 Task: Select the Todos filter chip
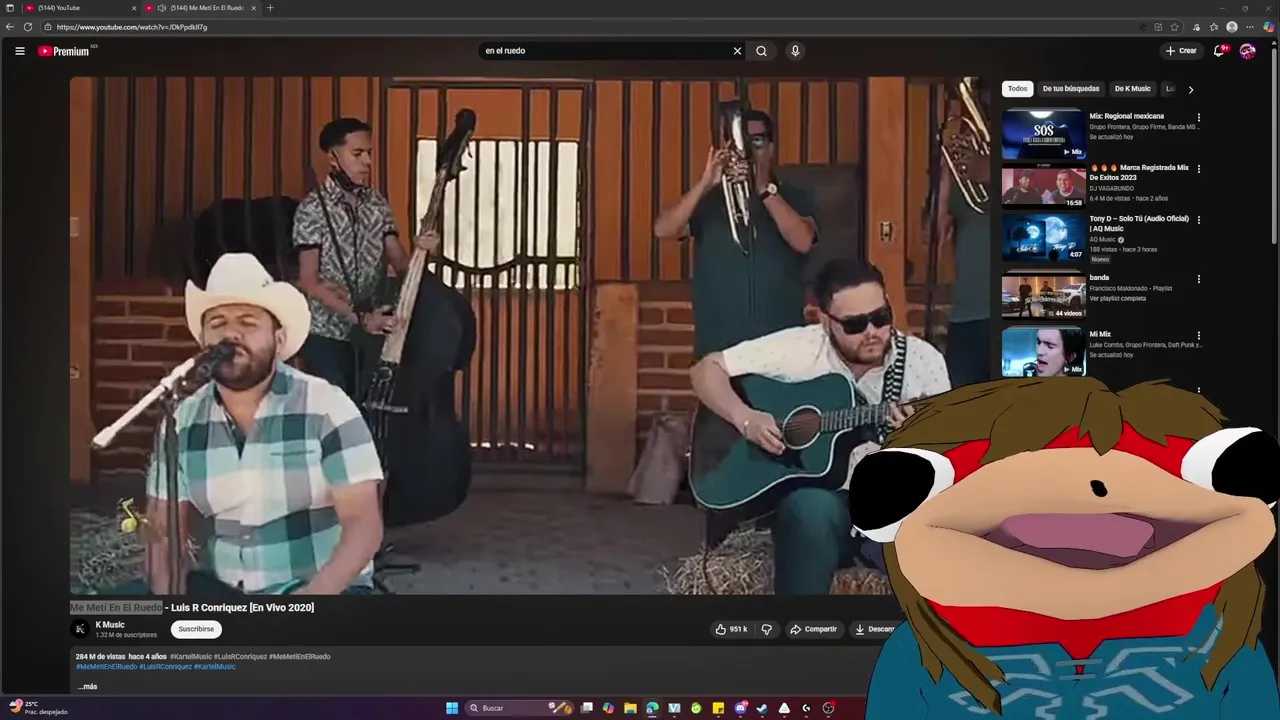pyautogui.click(x=1017, y=89)
